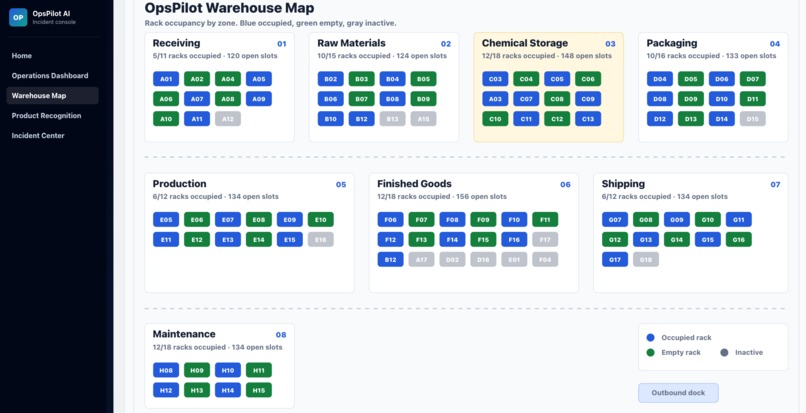Select empty rack H15
The image size is (806, 413).
point(259,390)
